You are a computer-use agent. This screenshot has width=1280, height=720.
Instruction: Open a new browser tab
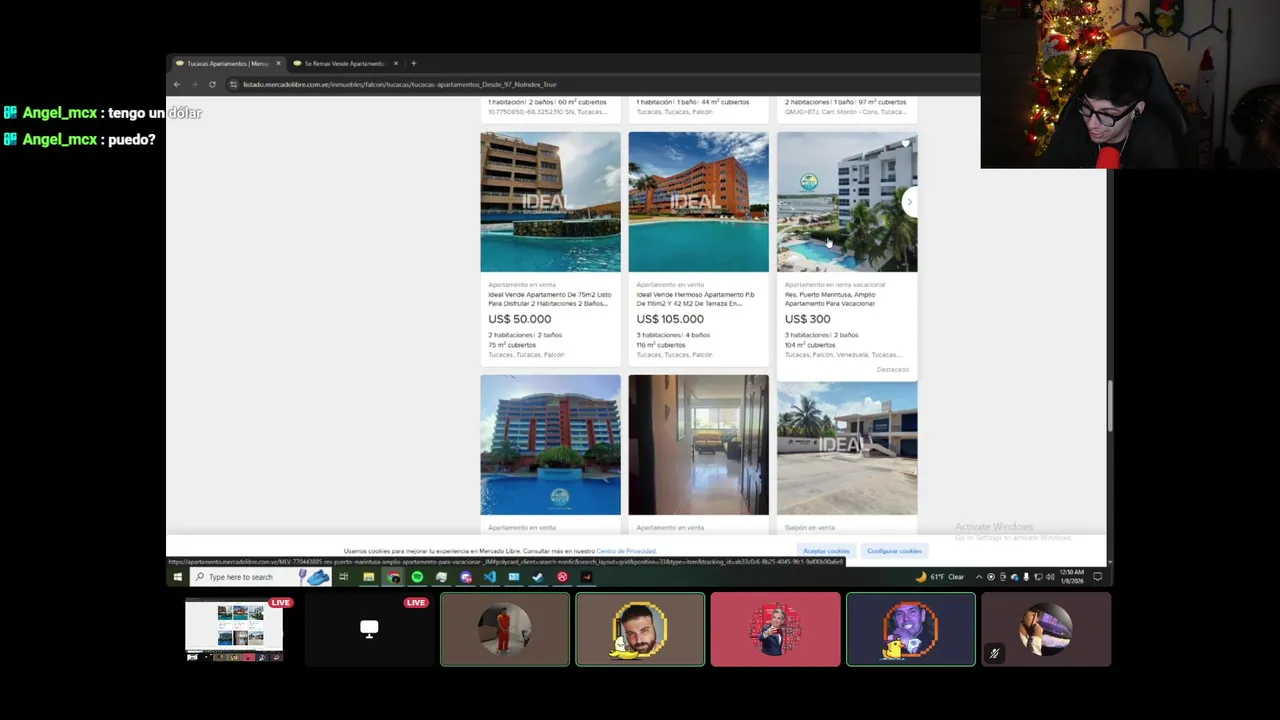click(x=414, y=63)
